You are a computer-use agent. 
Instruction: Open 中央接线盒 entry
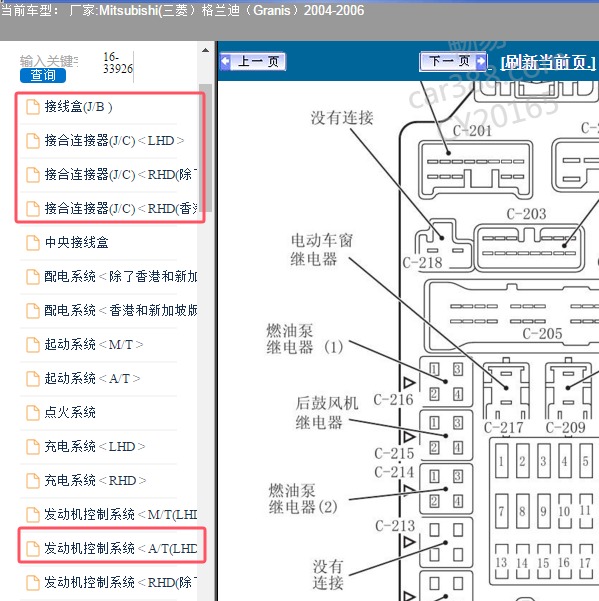(x=77, y=243)
